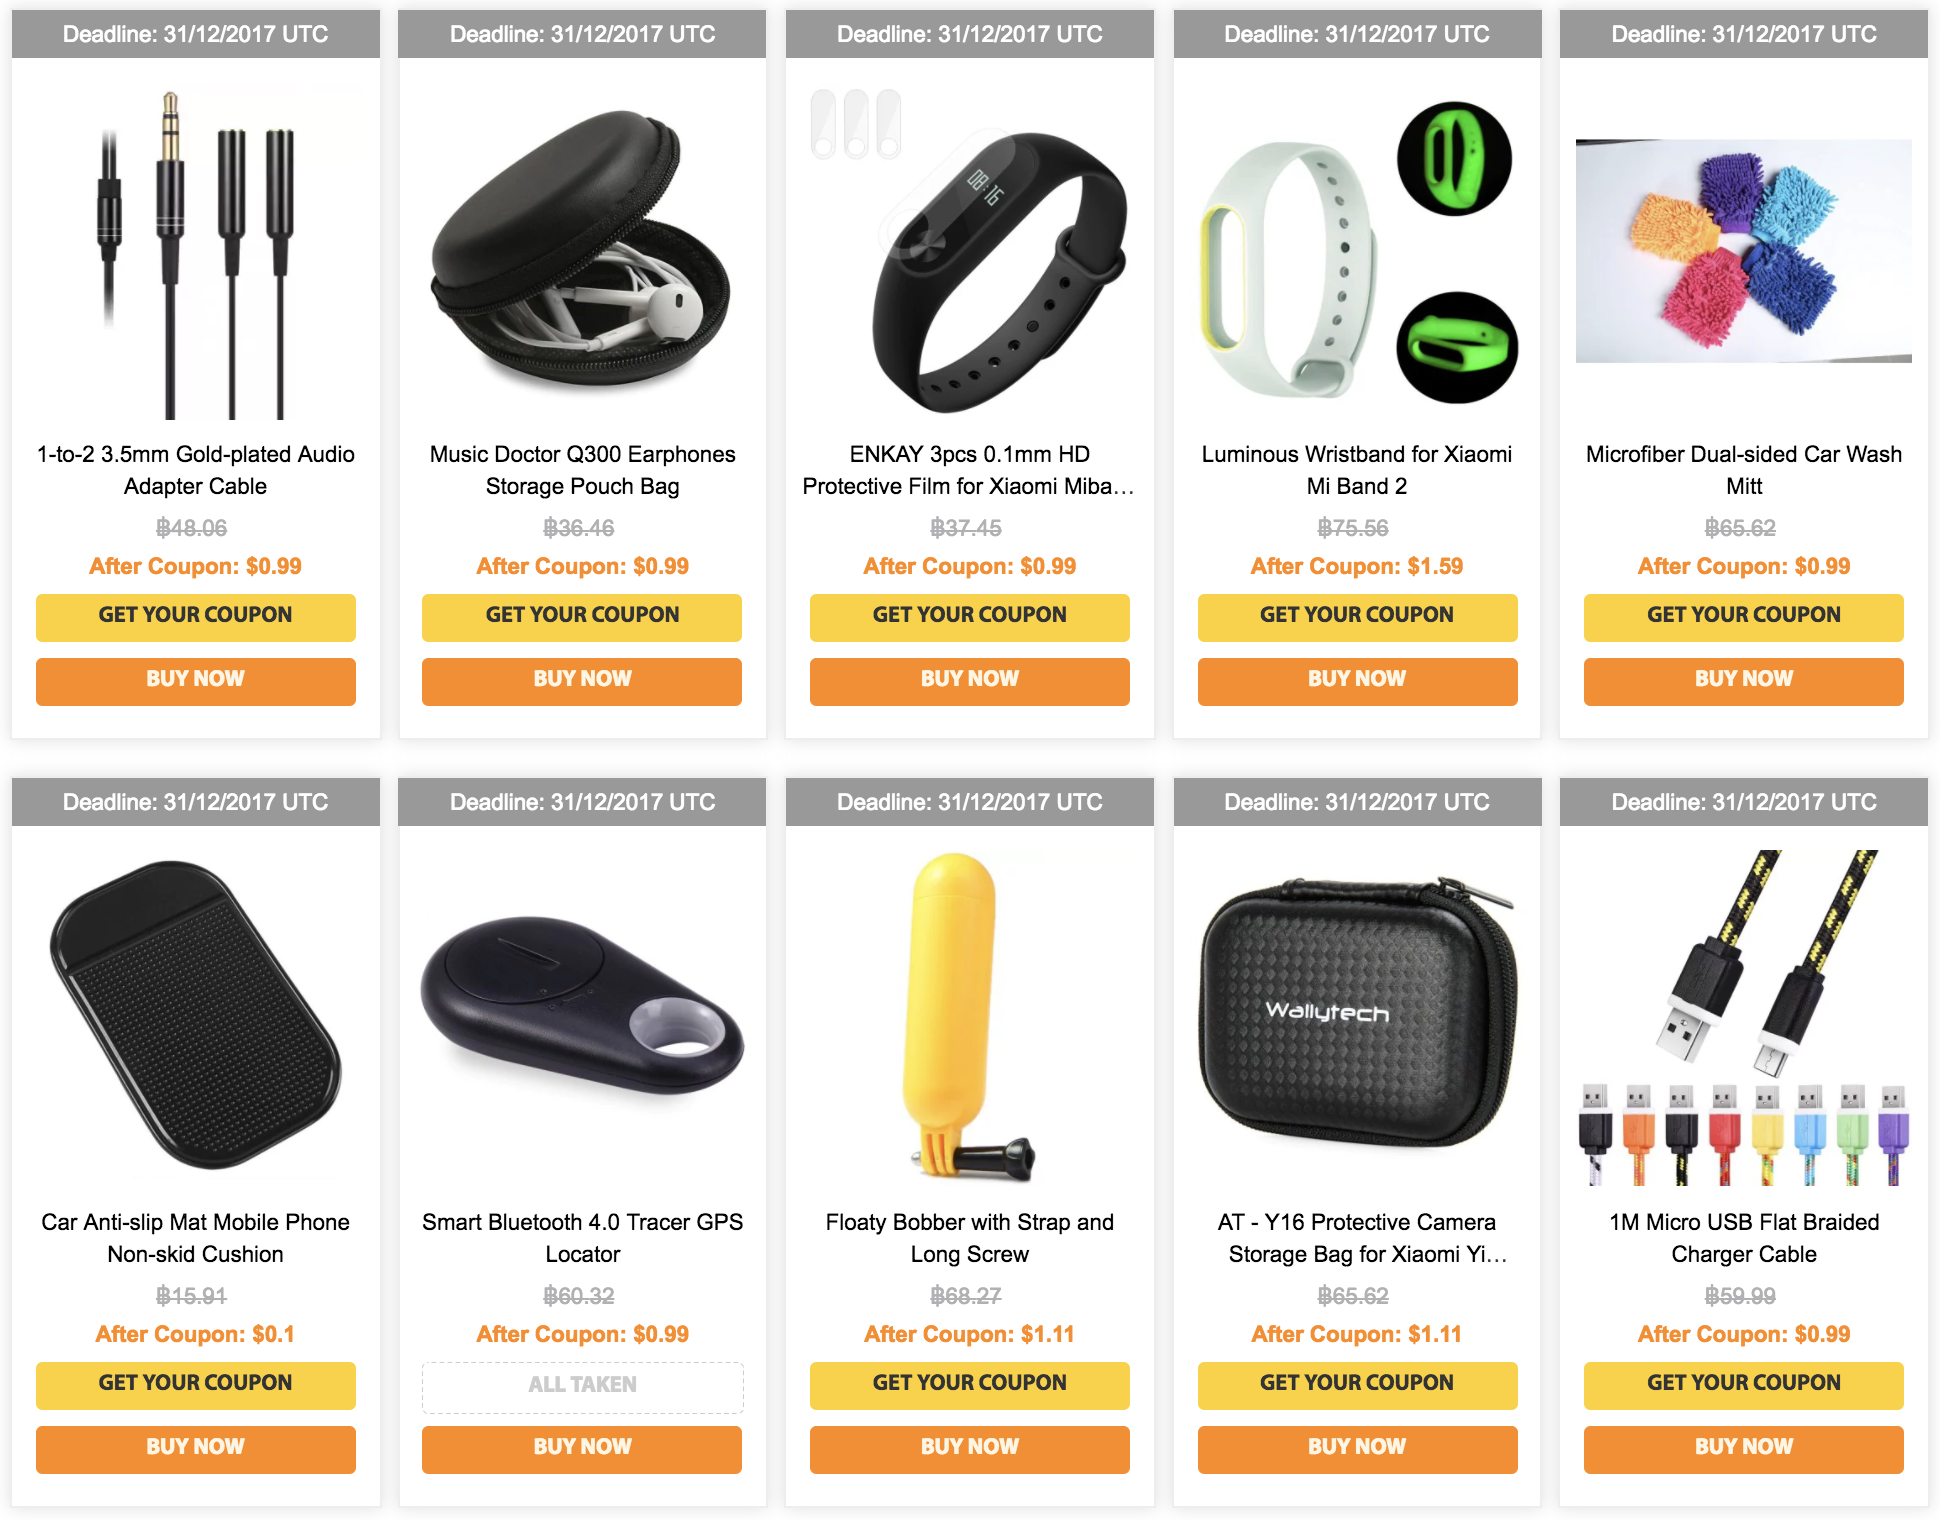Buy the 1M Micro USB cable now
Screen dimensions: 1940x1520
coord(1744,1448)
